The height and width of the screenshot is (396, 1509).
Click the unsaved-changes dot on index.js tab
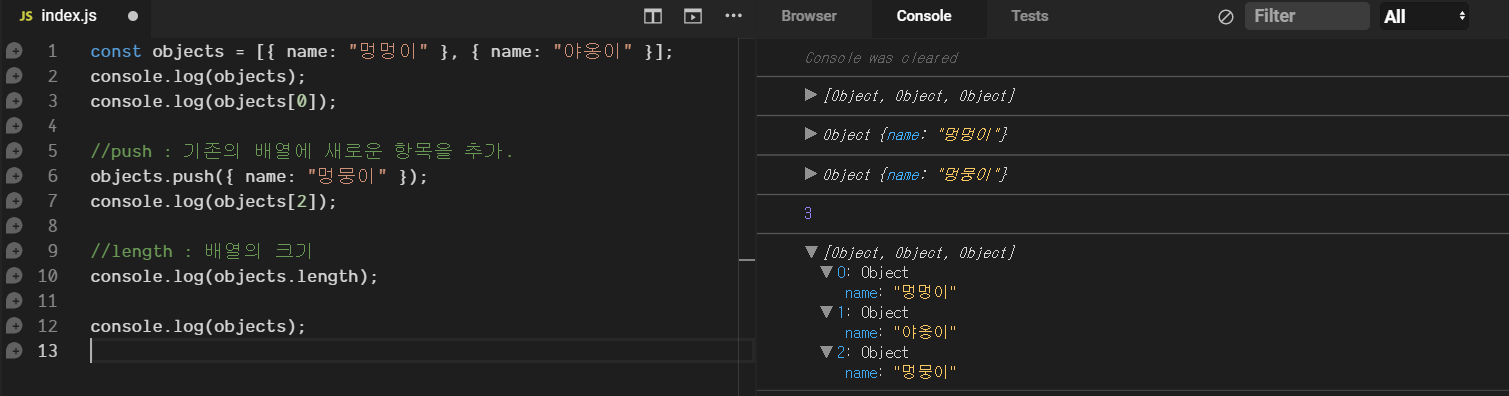133,17
